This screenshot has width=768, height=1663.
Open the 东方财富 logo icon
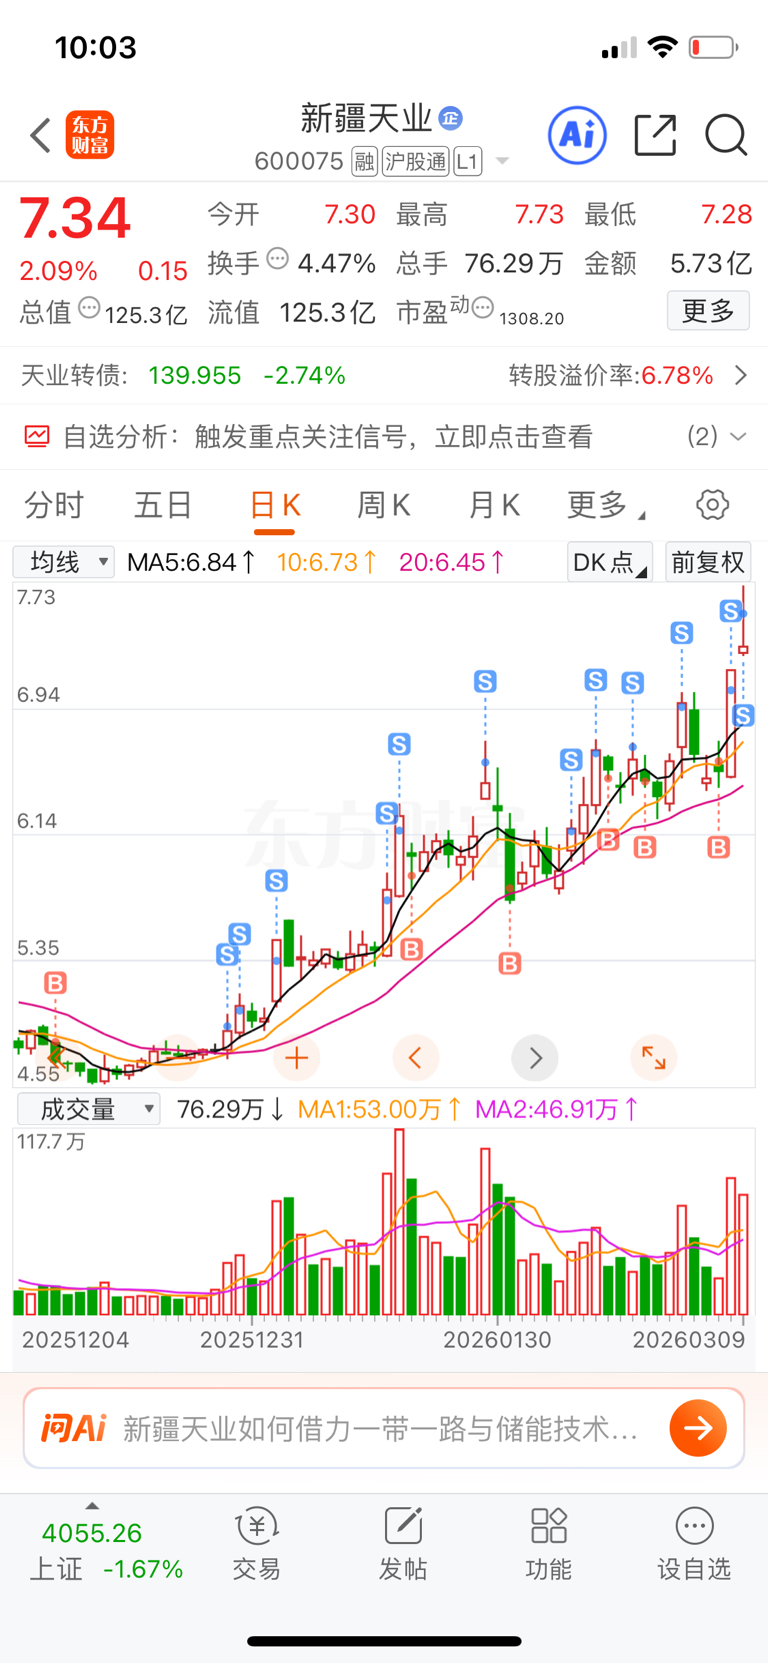(x=90, y=135)
